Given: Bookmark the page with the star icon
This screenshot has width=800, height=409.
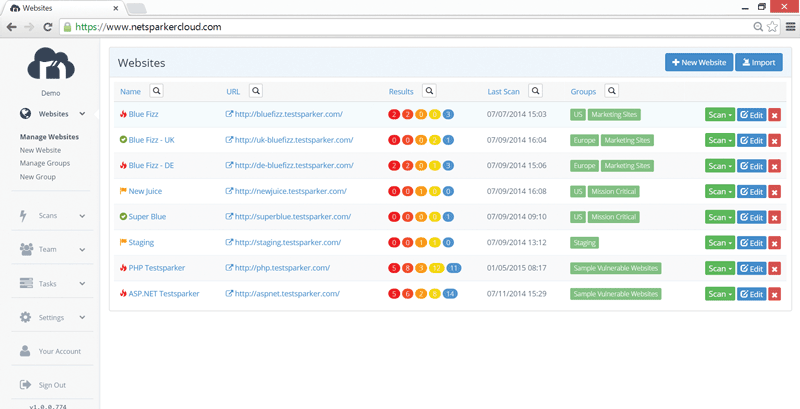Looking at the screenshot, I should click(x=772, y=27).
